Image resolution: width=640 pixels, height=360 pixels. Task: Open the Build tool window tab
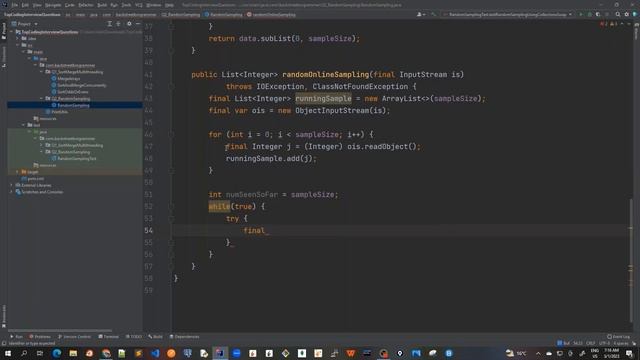(x=155, y=337)
